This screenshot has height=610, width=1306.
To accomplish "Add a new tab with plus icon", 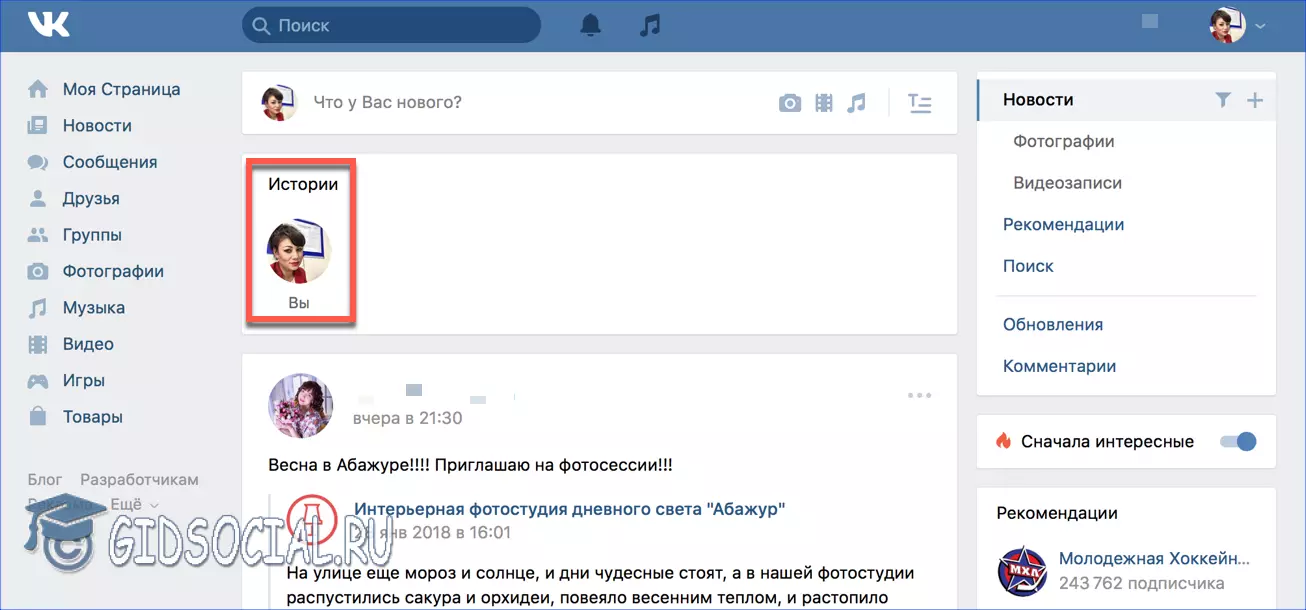I will [x=1255, y=100].
